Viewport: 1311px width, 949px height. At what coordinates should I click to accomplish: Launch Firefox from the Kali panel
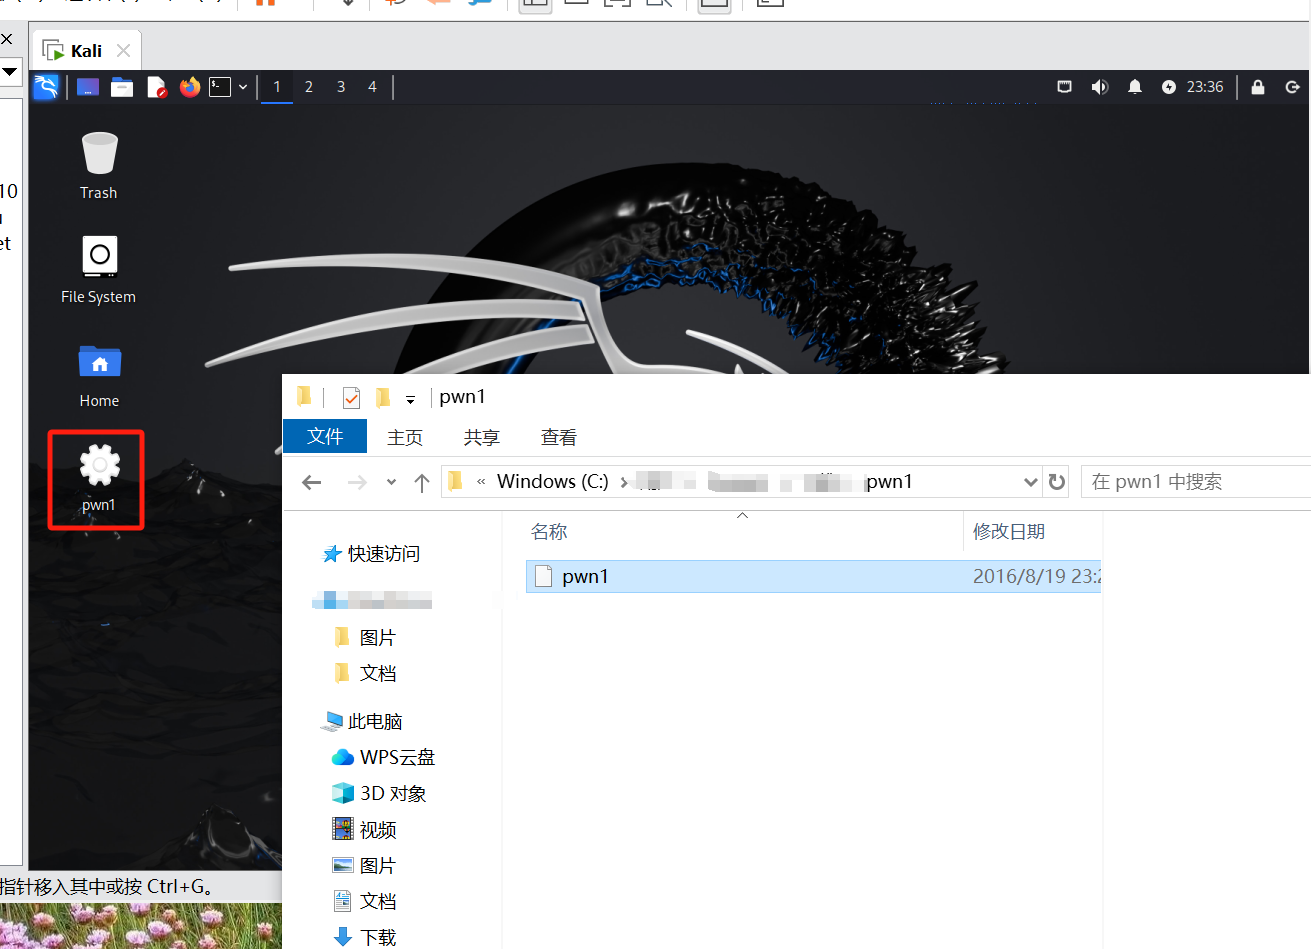click(190, 87)
